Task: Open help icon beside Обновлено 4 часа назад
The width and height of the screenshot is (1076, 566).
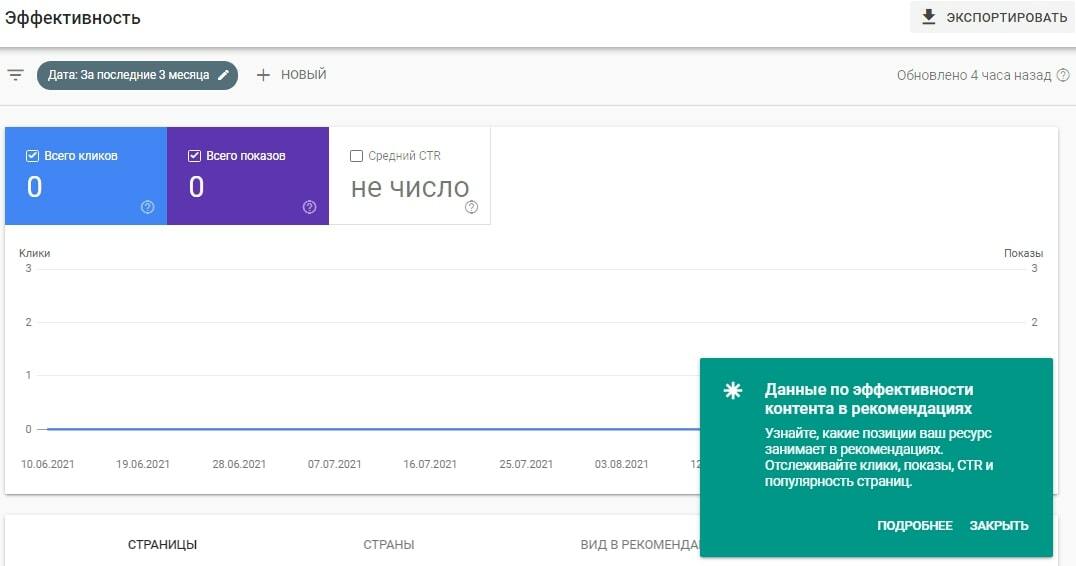Action: [x=1063, y=75]
